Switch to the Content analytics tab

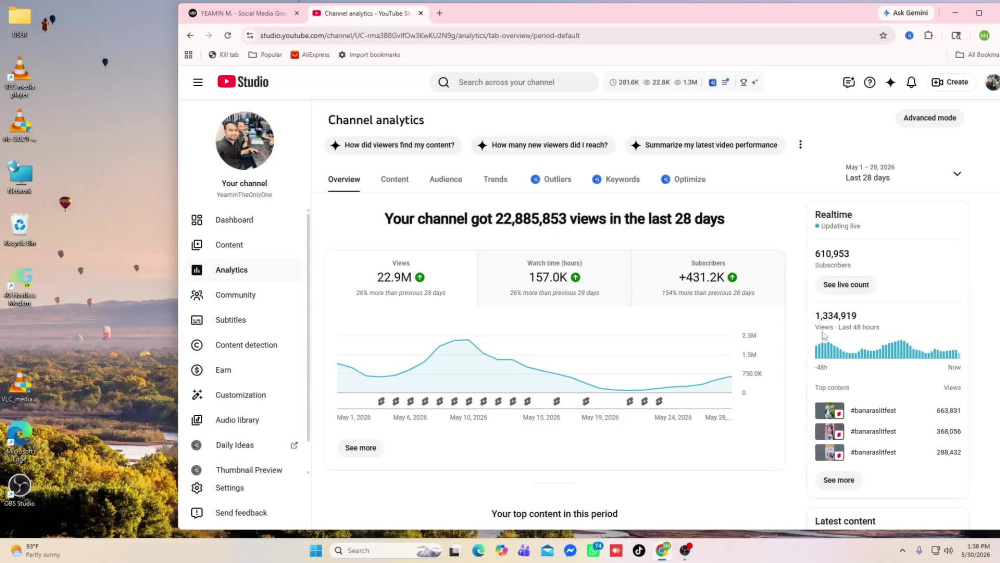pos(395,179)
